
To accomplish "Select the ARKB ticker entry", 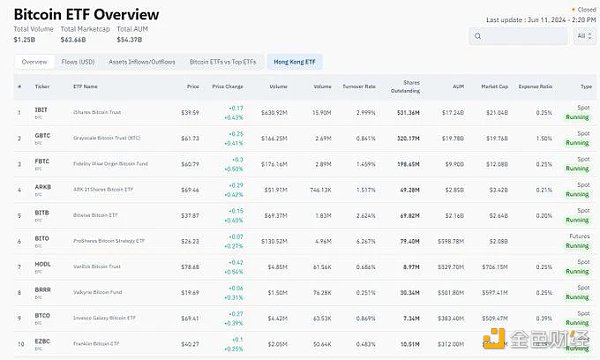I will [x=43, y=187].
